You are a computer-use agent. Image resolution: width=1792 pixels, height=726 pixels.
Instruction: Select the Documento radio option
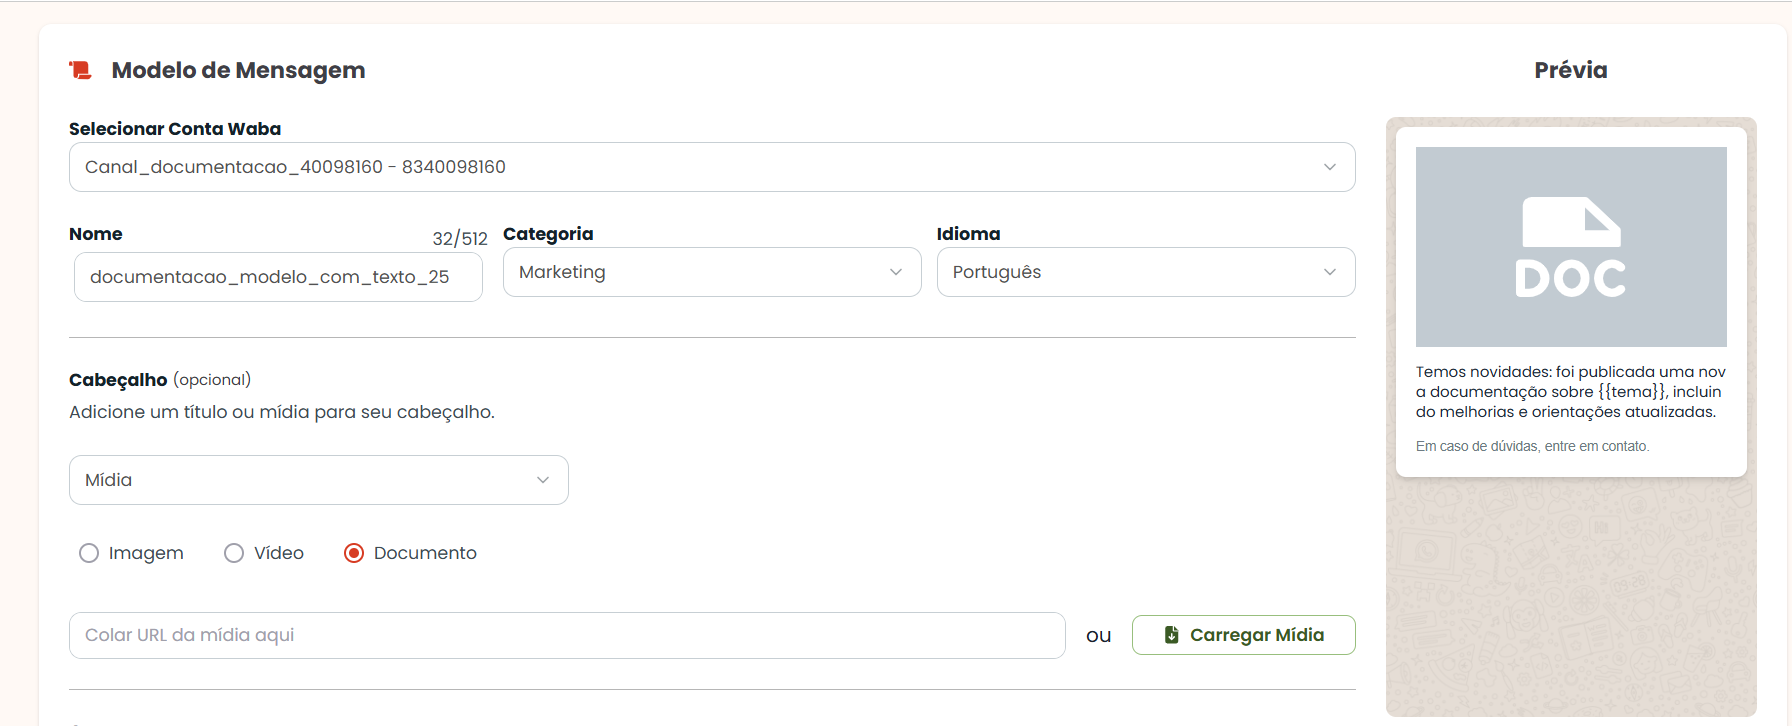point(354,553)
